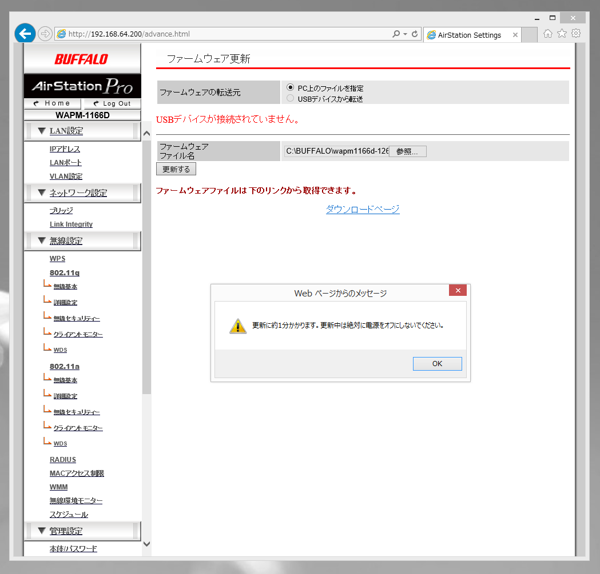This screenshot has height=574, width=600.
Task: Open the favorites star icon
Action: pyautogui.click(x=562, y=34)
